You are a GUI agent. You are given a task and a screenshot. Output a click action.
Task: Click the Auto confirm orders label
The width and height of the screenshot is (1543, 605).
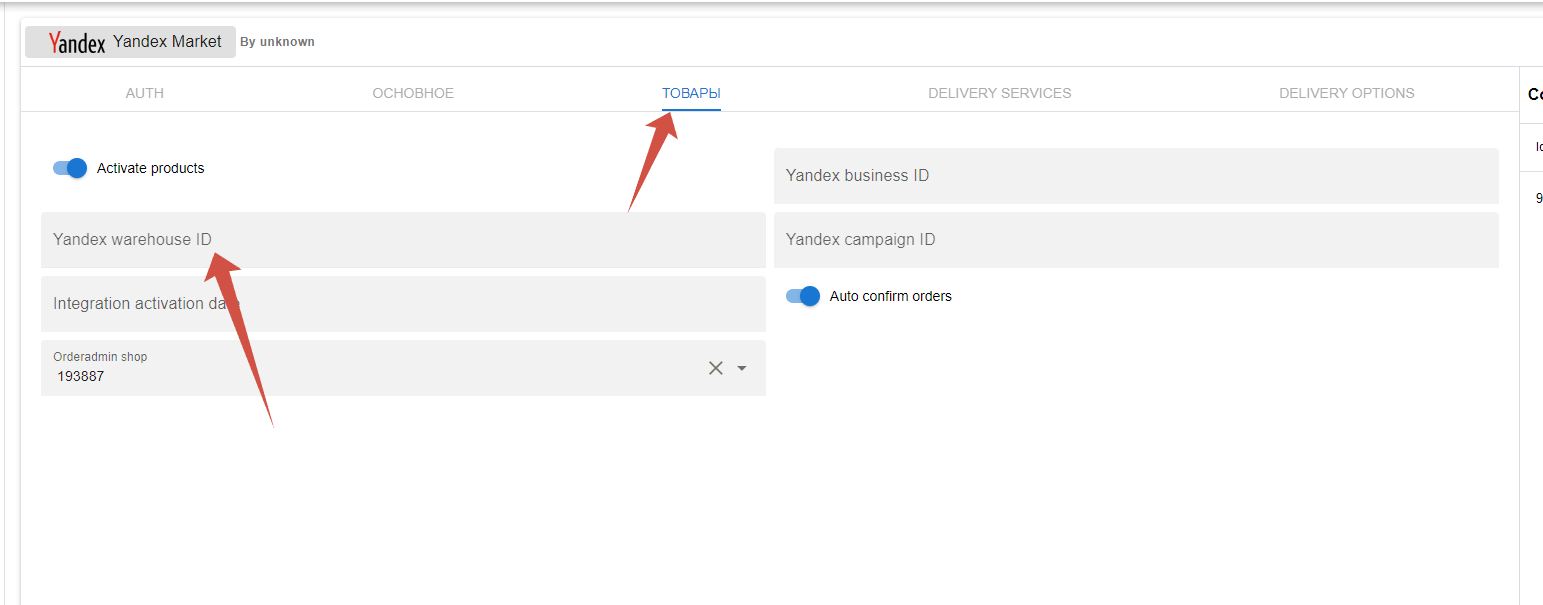[x=891, y=296]
